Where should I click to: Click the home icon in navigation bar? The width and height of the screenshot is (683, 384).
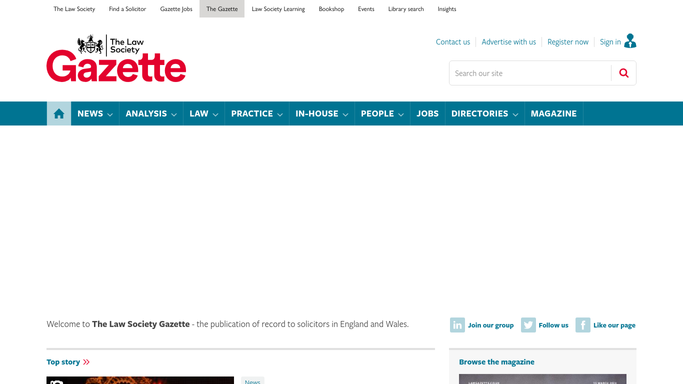point(59,114)
